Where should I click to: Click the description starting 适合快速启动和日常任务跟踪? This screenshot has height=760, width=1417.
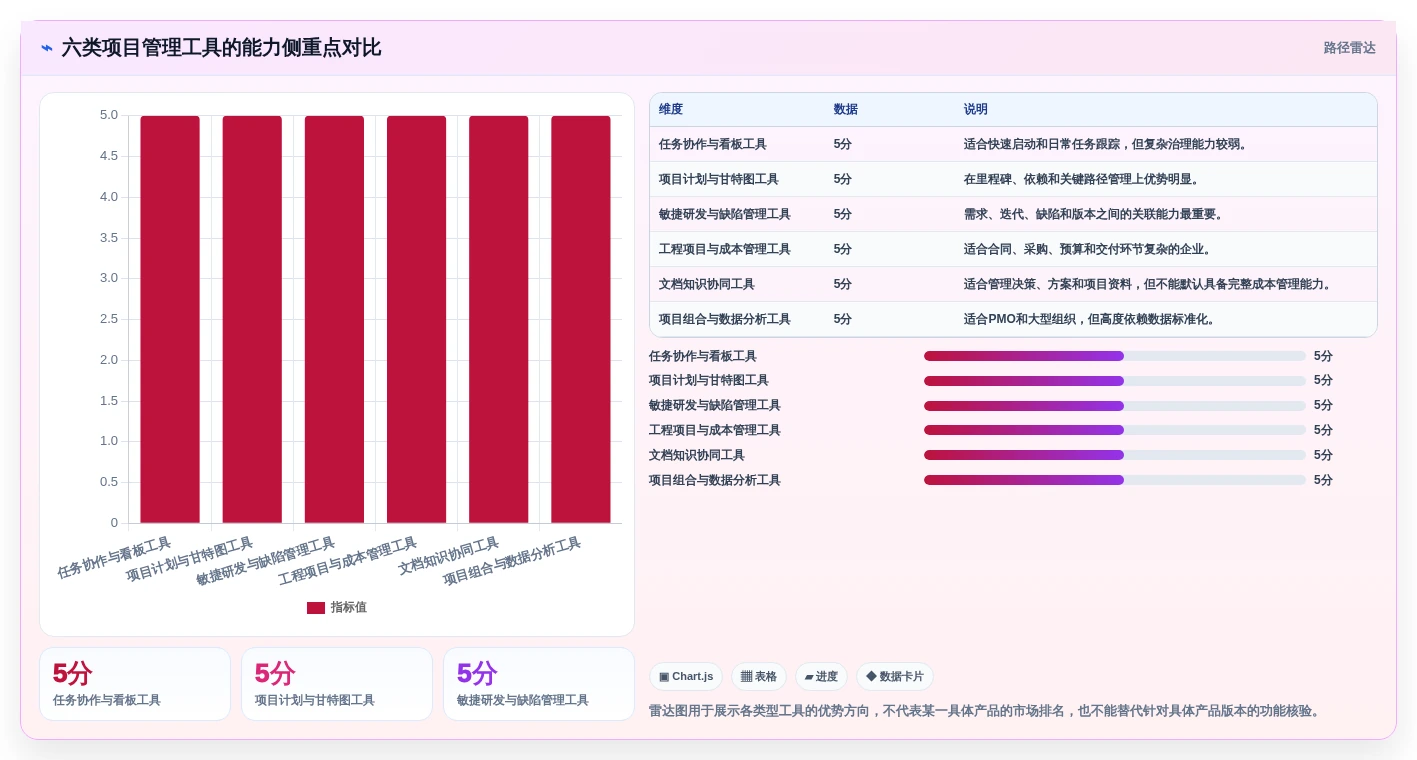tap(1107, 144)
